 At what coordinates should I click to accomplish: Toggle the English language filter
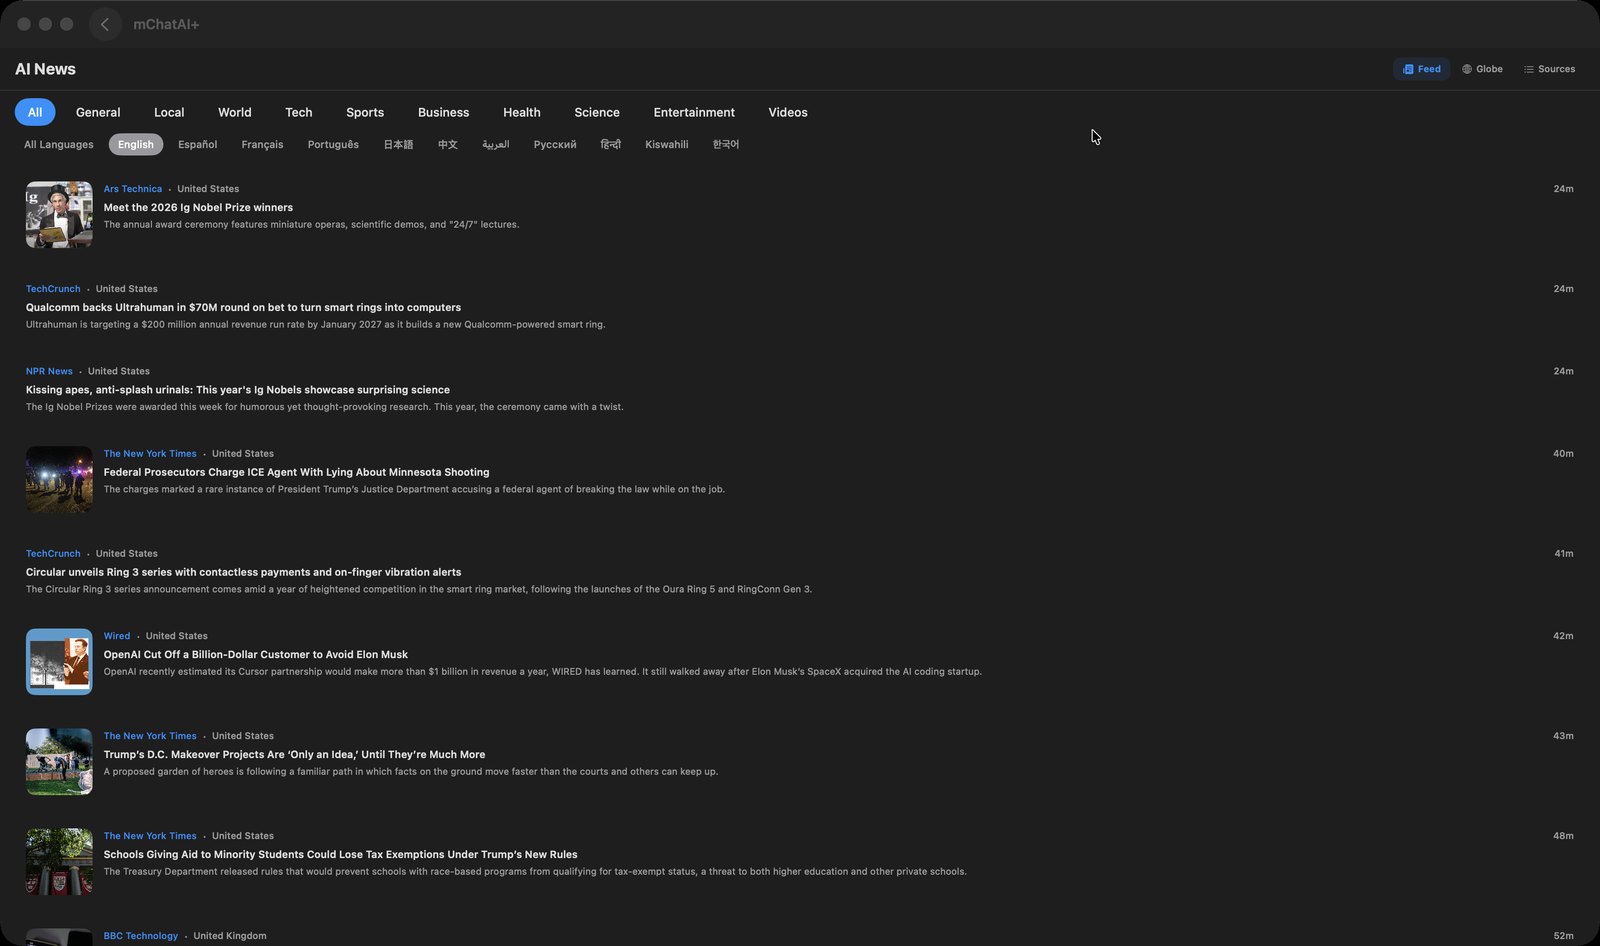pyautogui.click(x=136, y=144)
